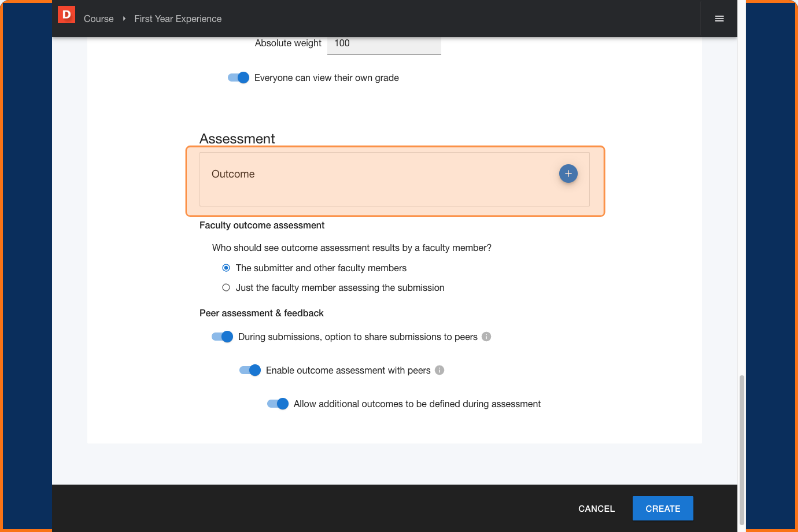Viewport: 798px width, 532px height.
Task: Click Faculty outcome assessment heading
Action: [262, 225]
